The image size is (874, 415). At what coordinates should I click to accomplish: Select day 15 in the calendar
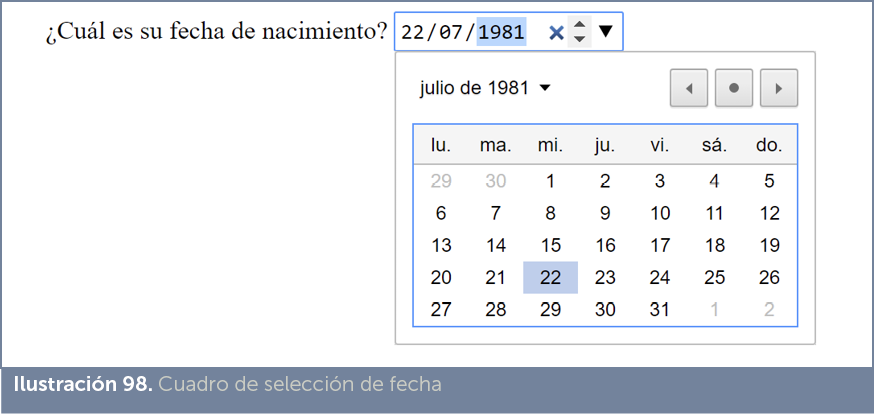point(550,246)
